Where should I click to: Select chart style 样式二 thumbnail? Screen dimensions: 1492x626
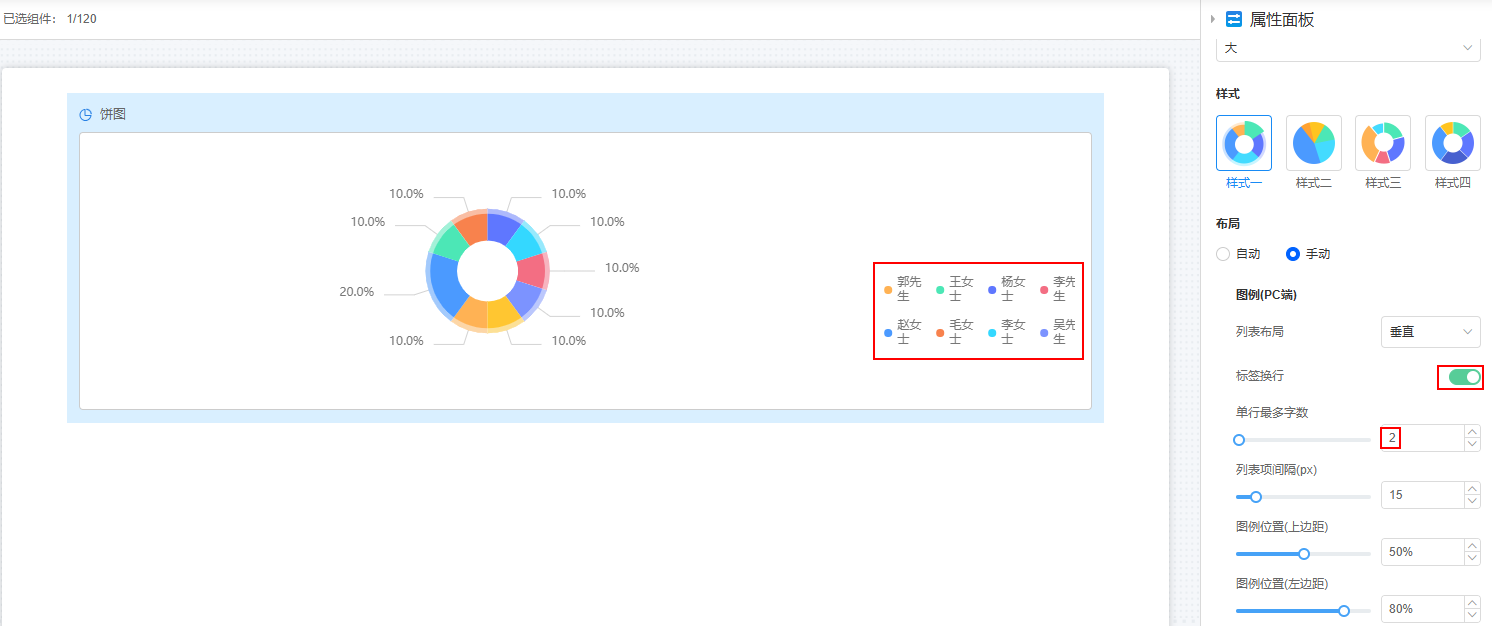pyautogui.click(x=1313, y=143)
